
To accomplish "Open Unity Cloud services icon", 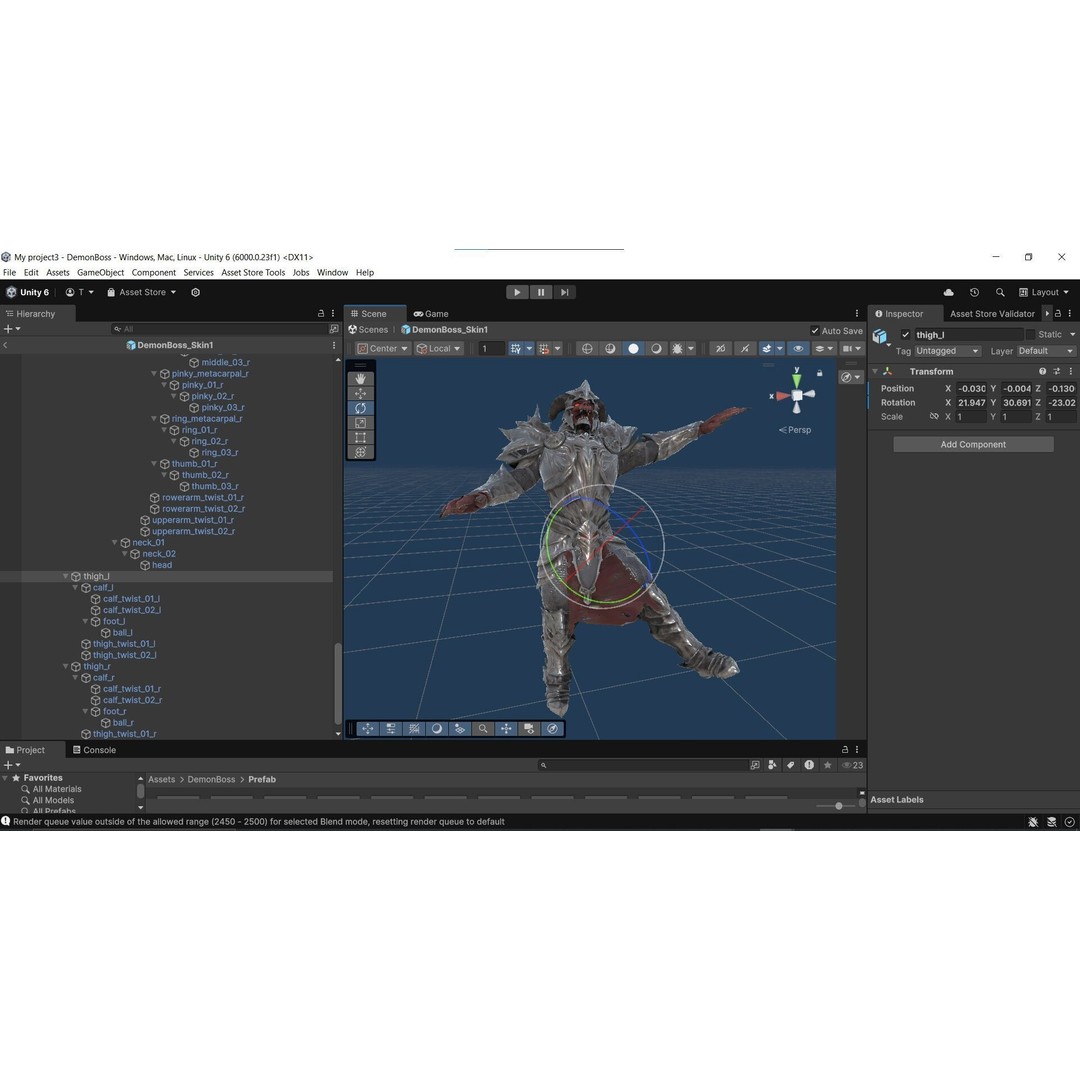I will pyautogui.click(x=948, y=292).
